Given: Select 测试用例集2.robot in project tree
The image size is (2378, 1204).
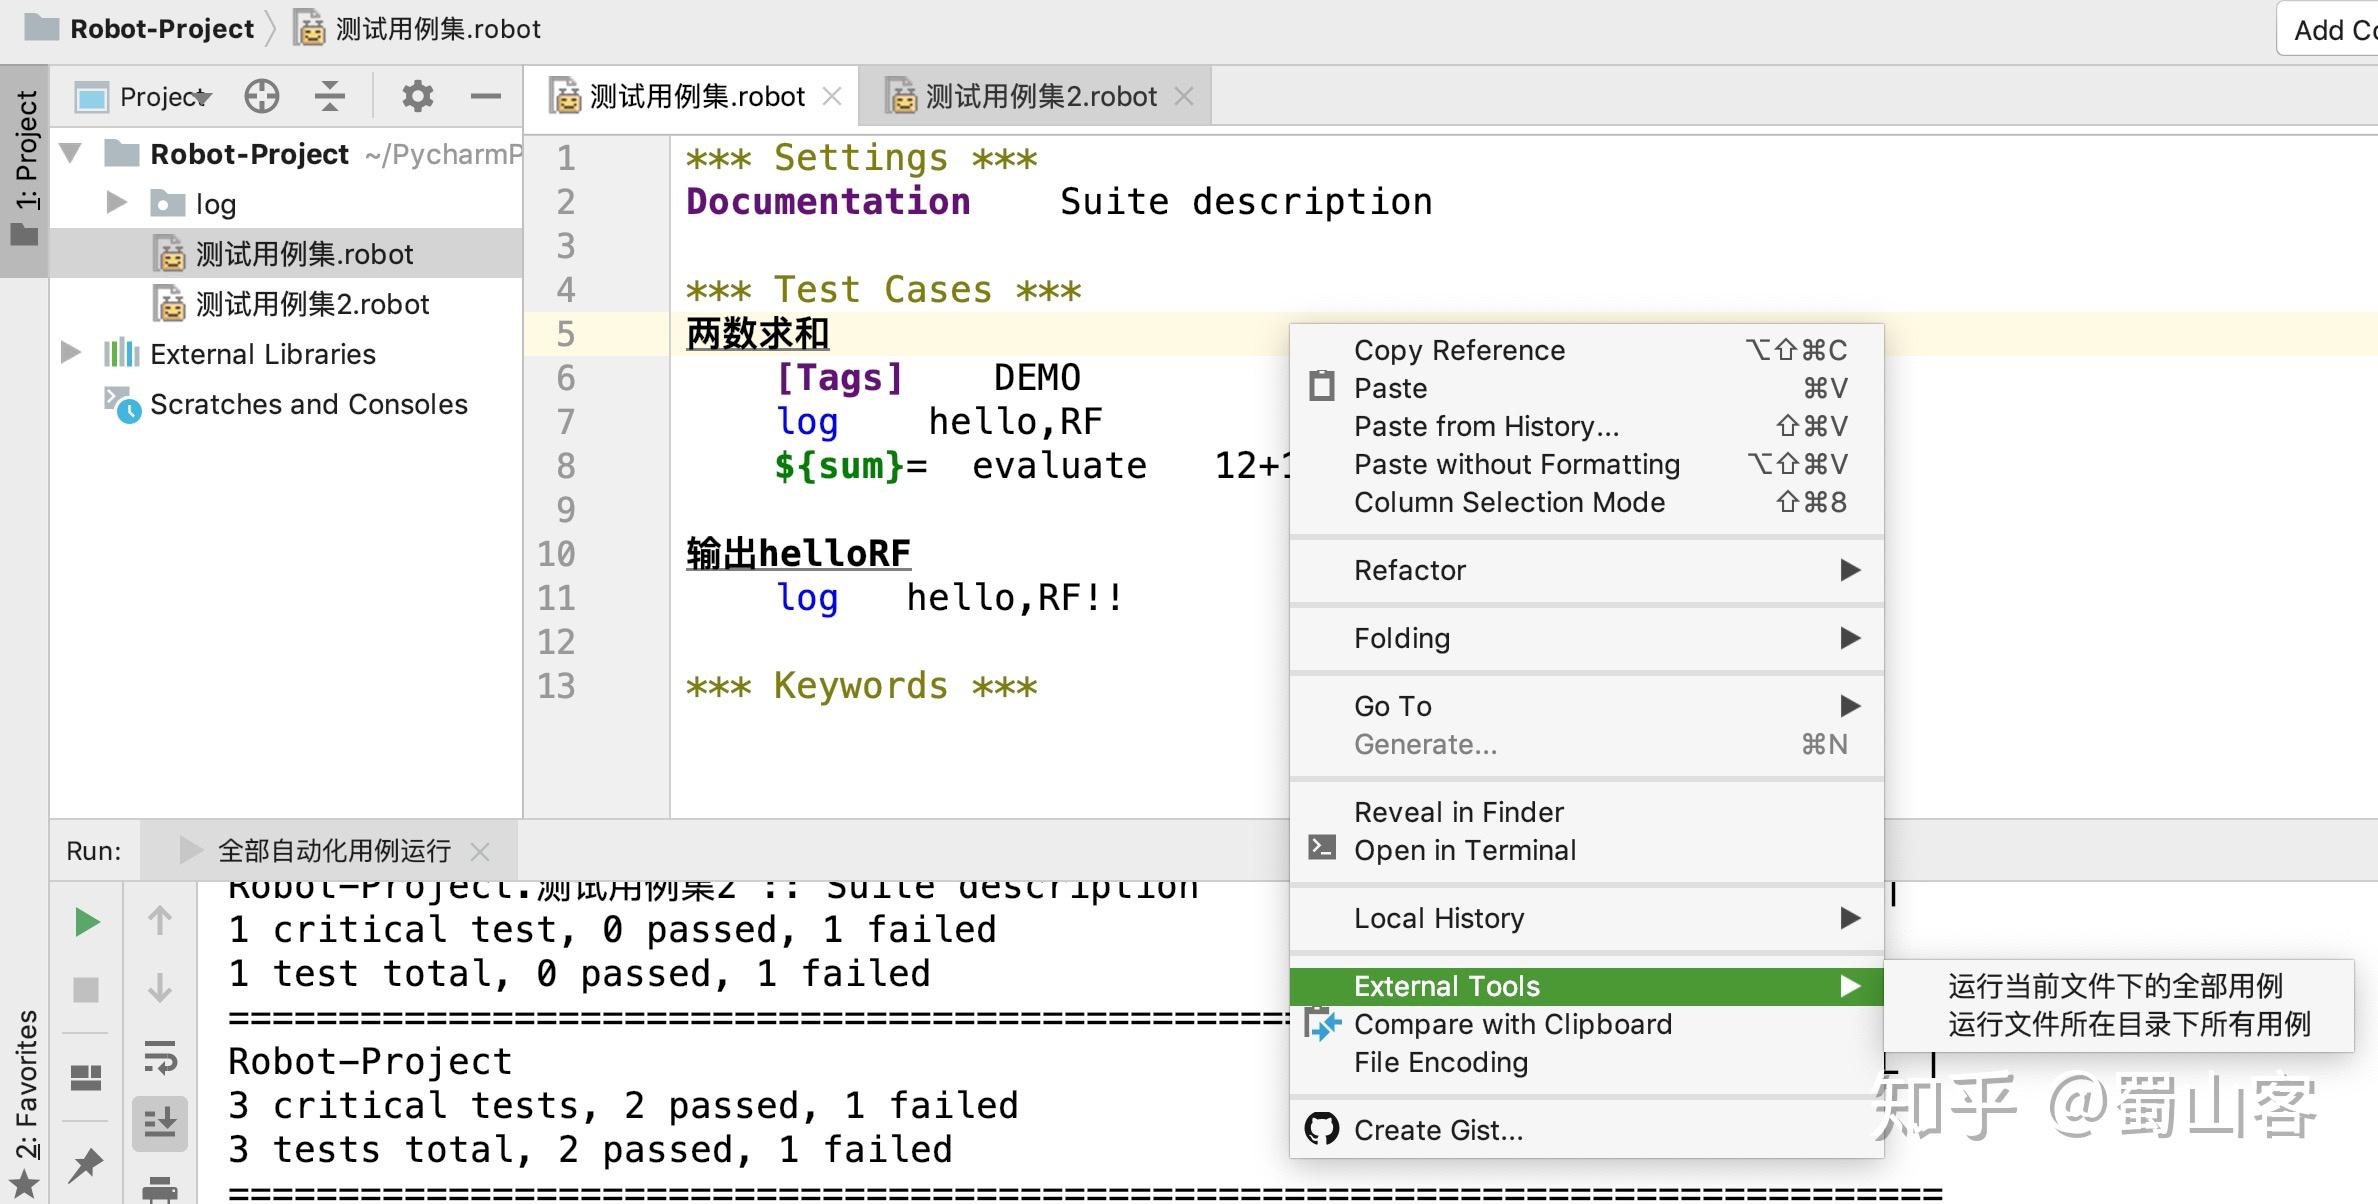Looking at the screenshot, I should point(312,304).
